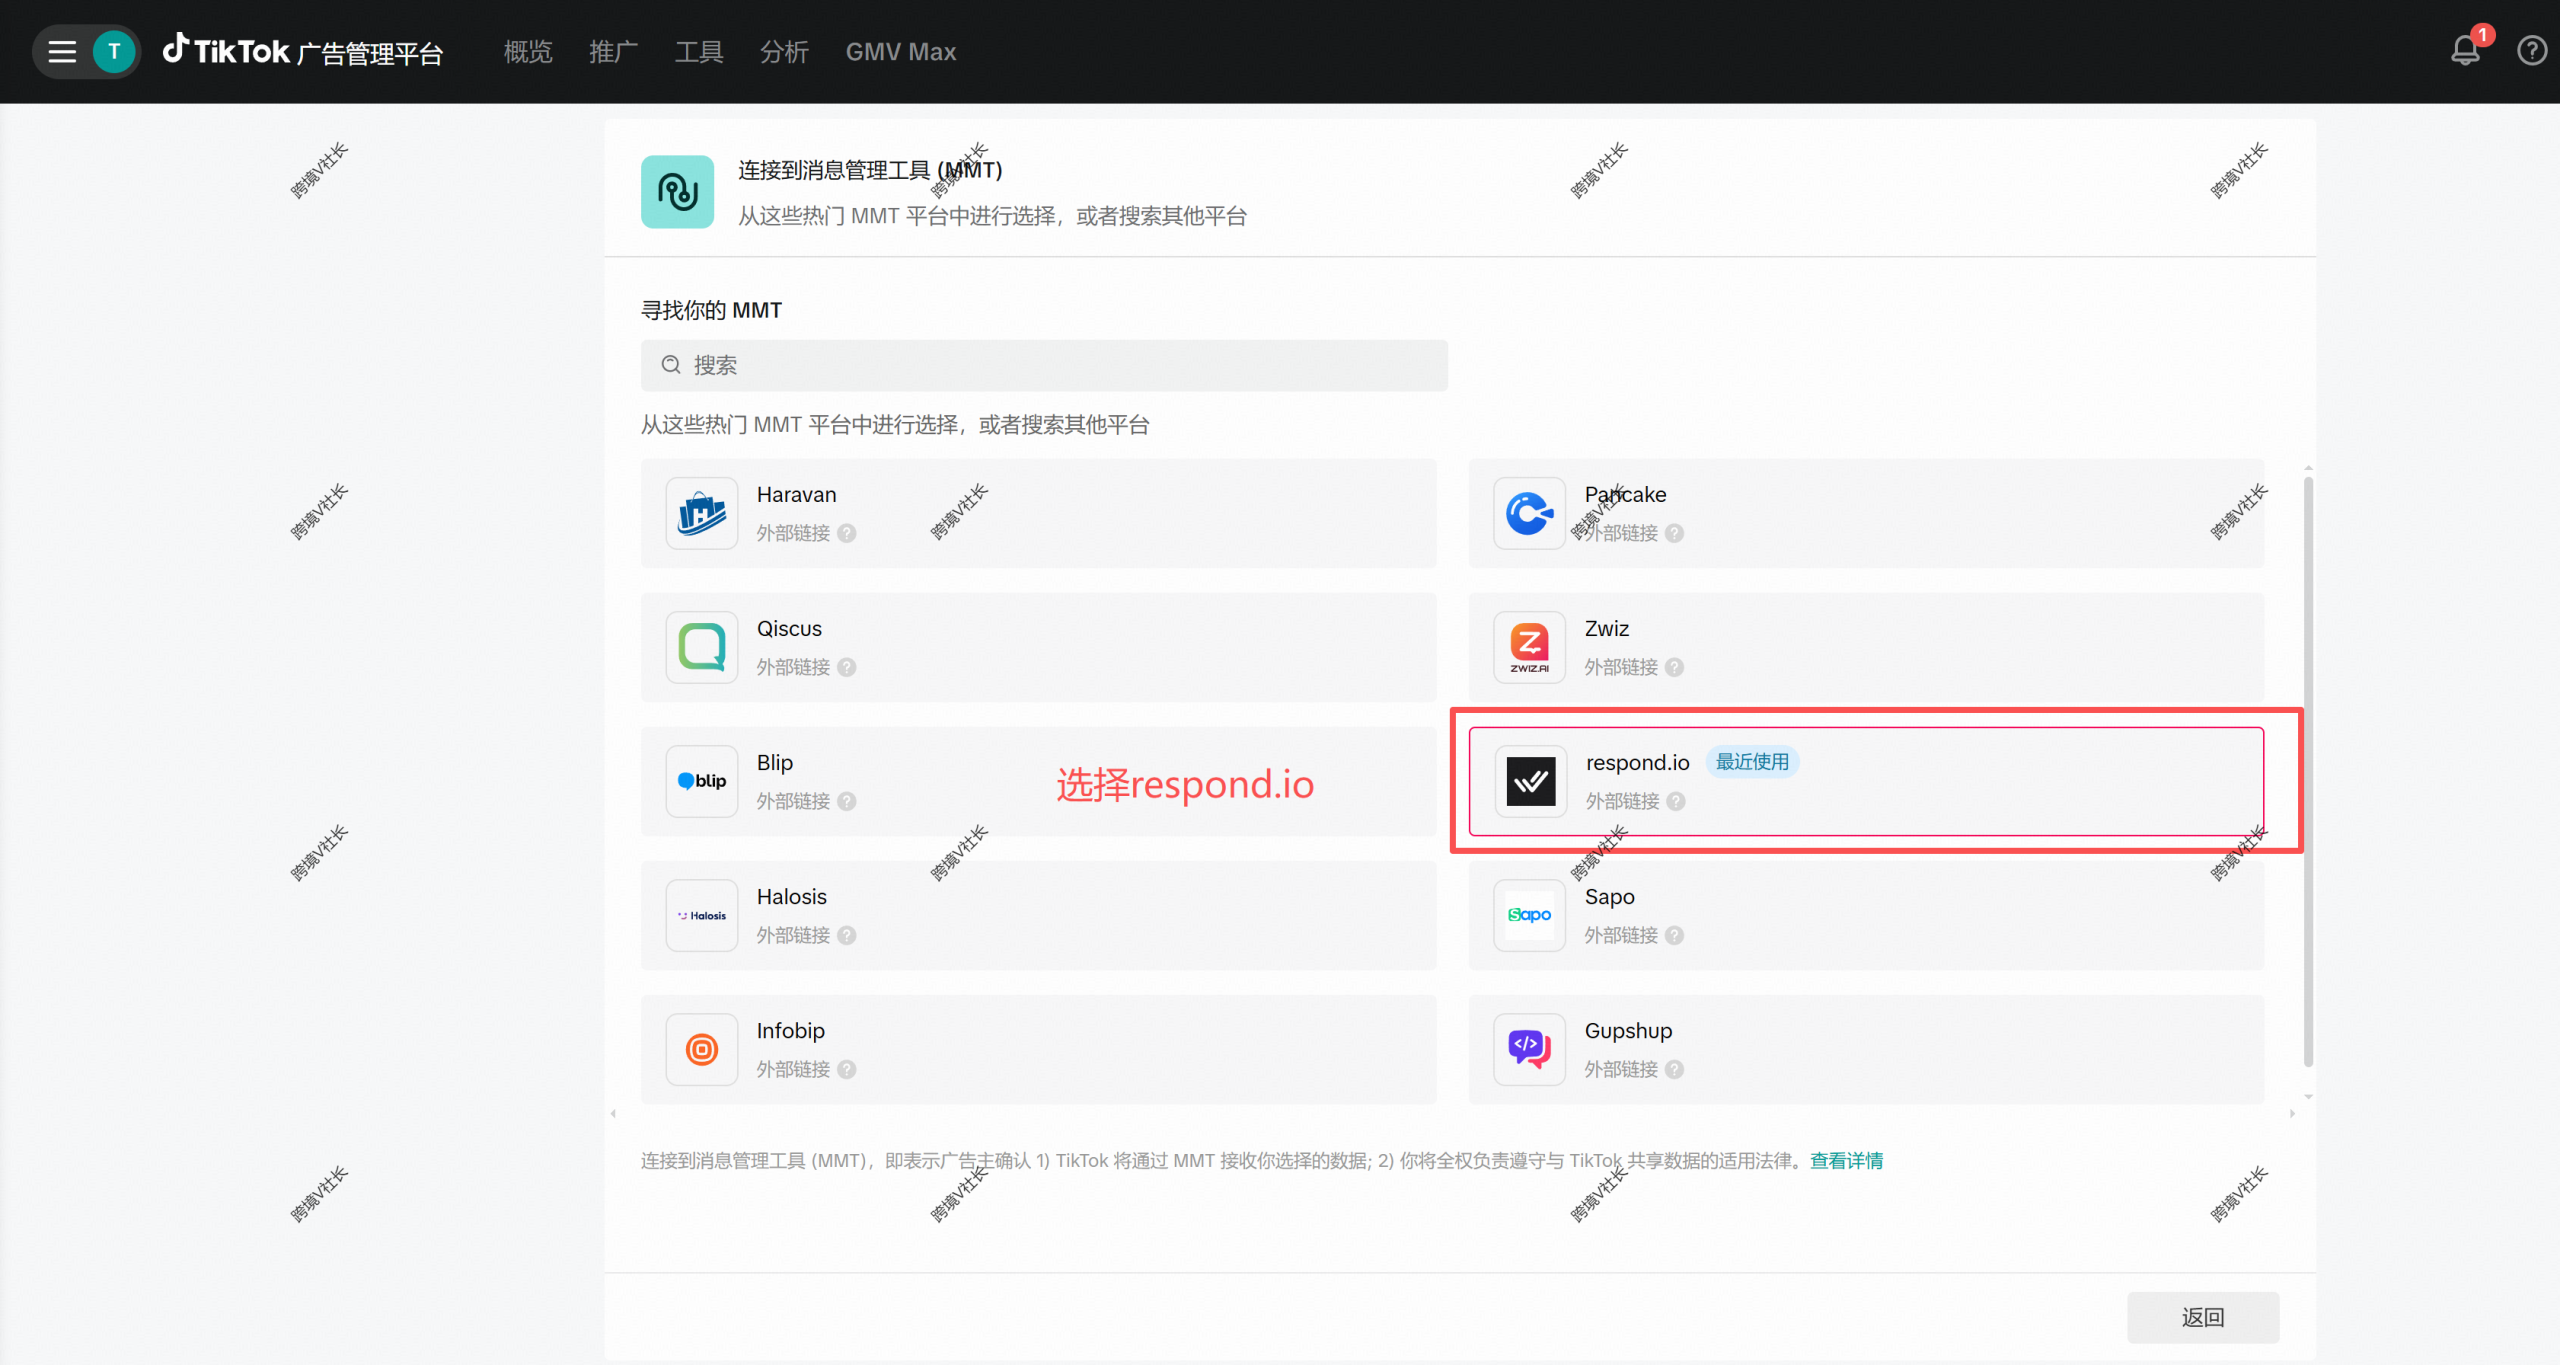Click the 连接到消息管理工具 (MMT) title
The image size is (2560, 1365).
(870, 170)
